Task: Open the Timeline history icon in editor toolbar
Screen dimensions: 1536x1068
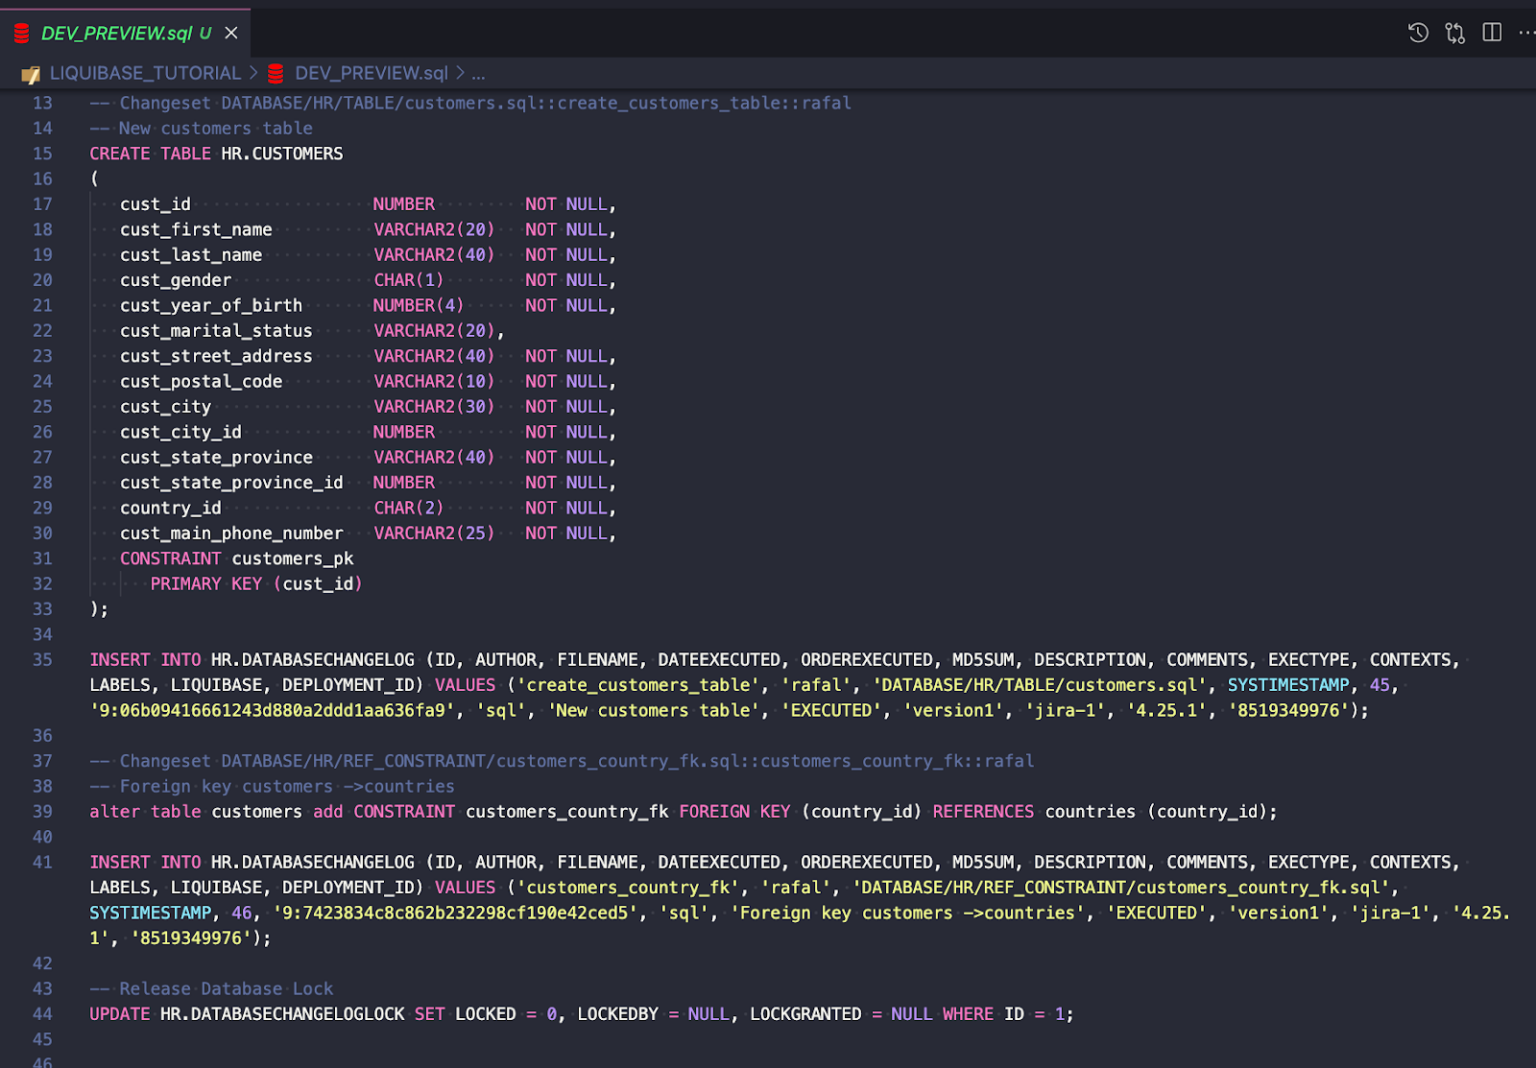Action: (x=1417, y=32)
